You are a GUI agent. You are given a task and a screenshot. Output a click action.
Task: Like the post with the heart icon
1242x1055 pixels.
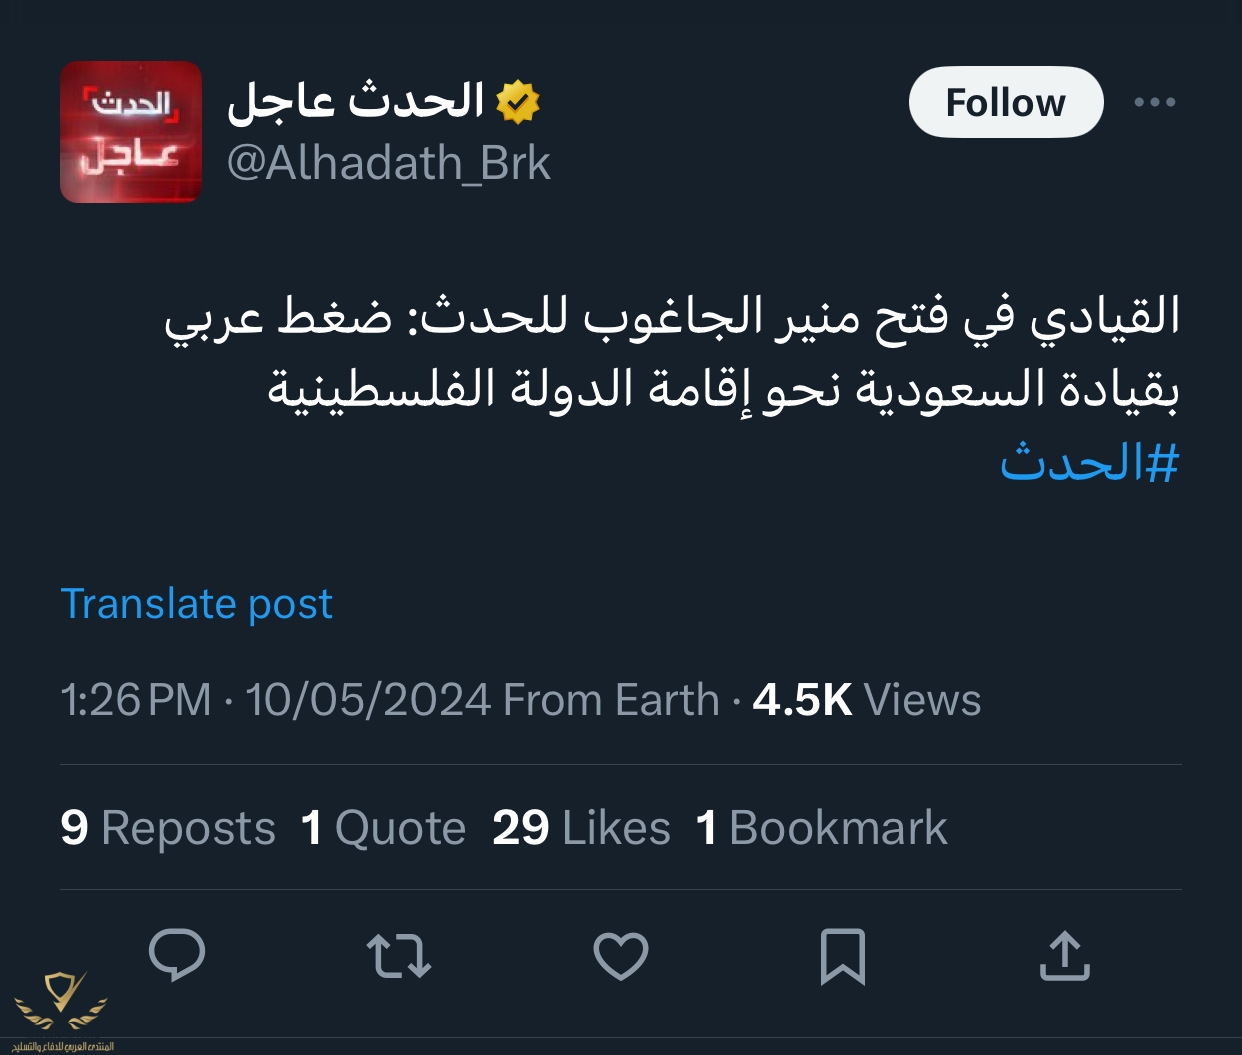(621, 955)
